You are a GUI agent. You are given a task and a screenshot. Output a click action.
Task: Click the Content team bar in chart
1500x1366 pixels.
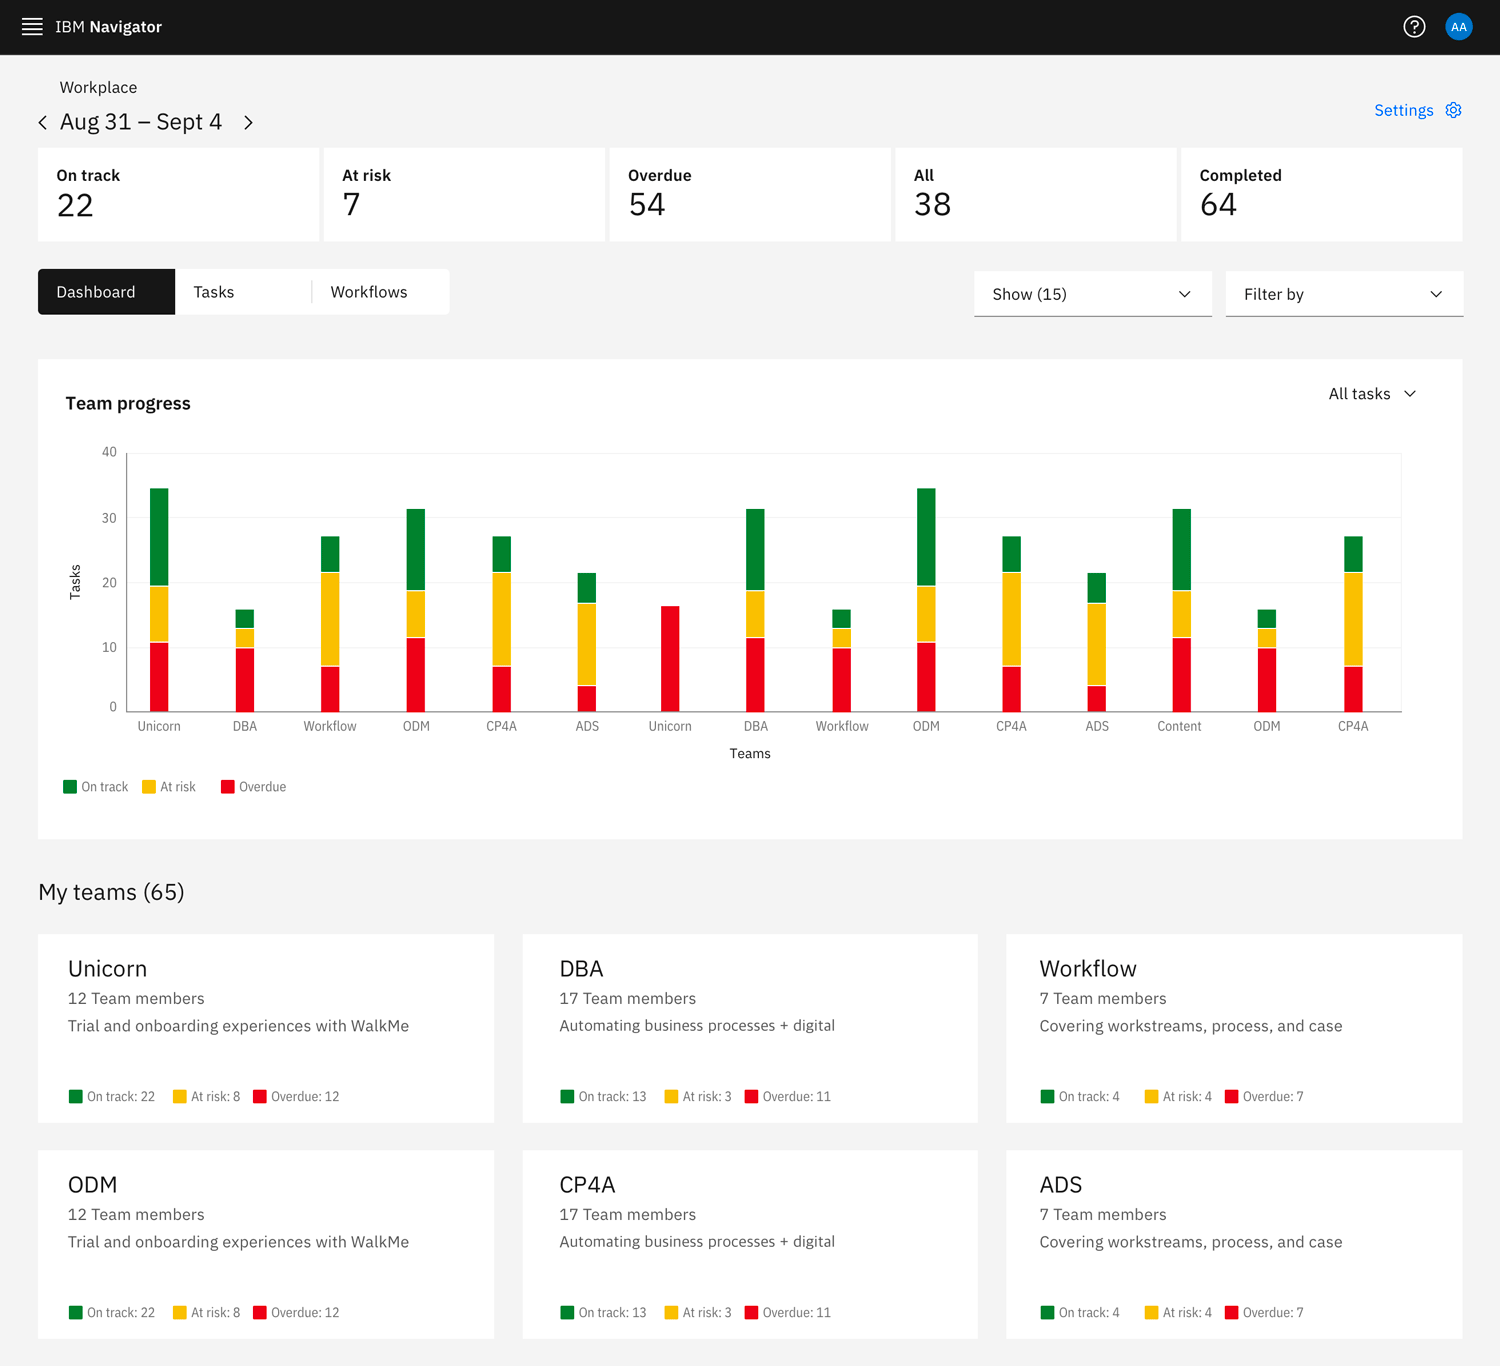pos(1182,610)
